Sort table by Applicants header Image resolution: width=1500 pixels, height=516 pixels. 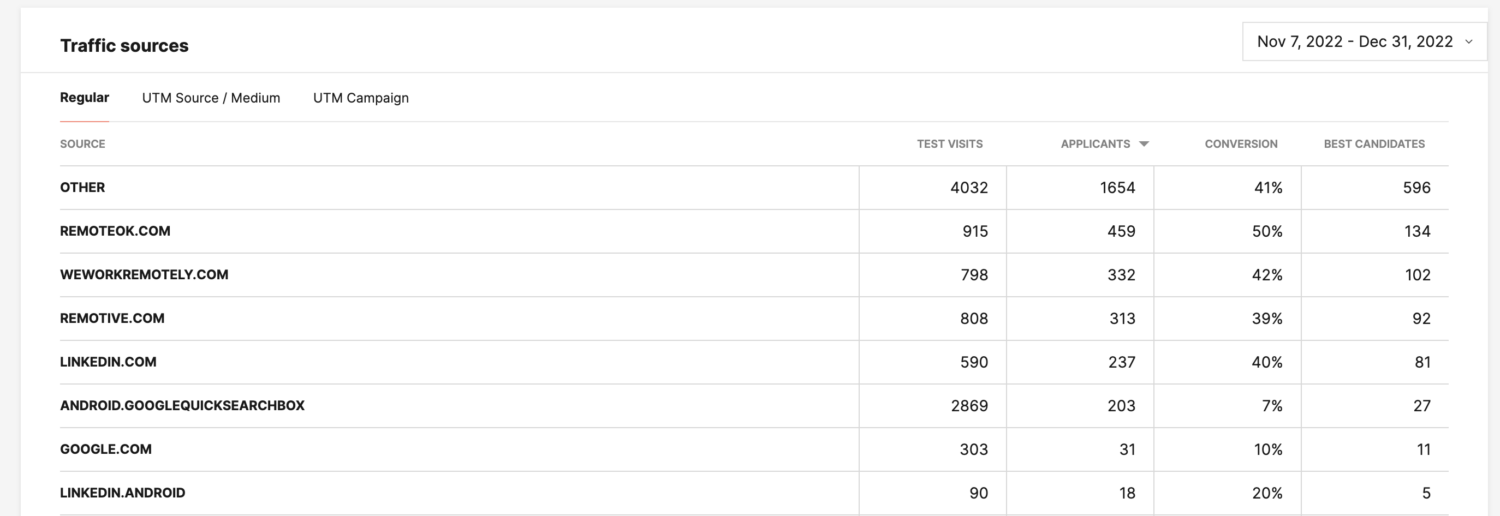click(x=1095, y=144)
